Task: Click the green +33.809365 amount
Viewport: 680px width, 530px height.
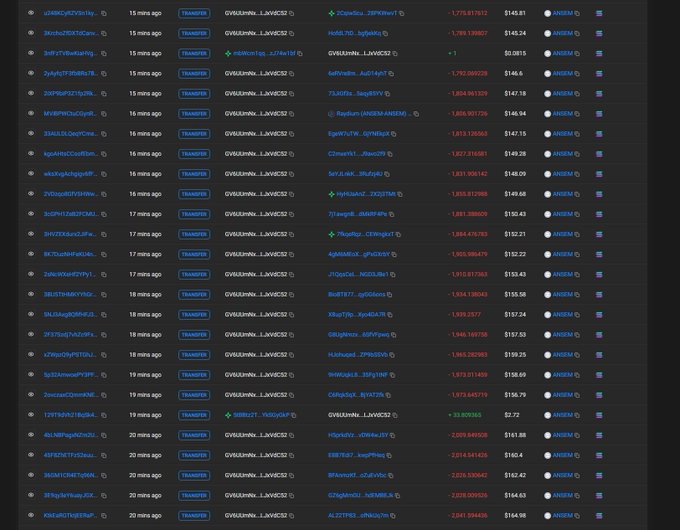Action: coord(464,415)
